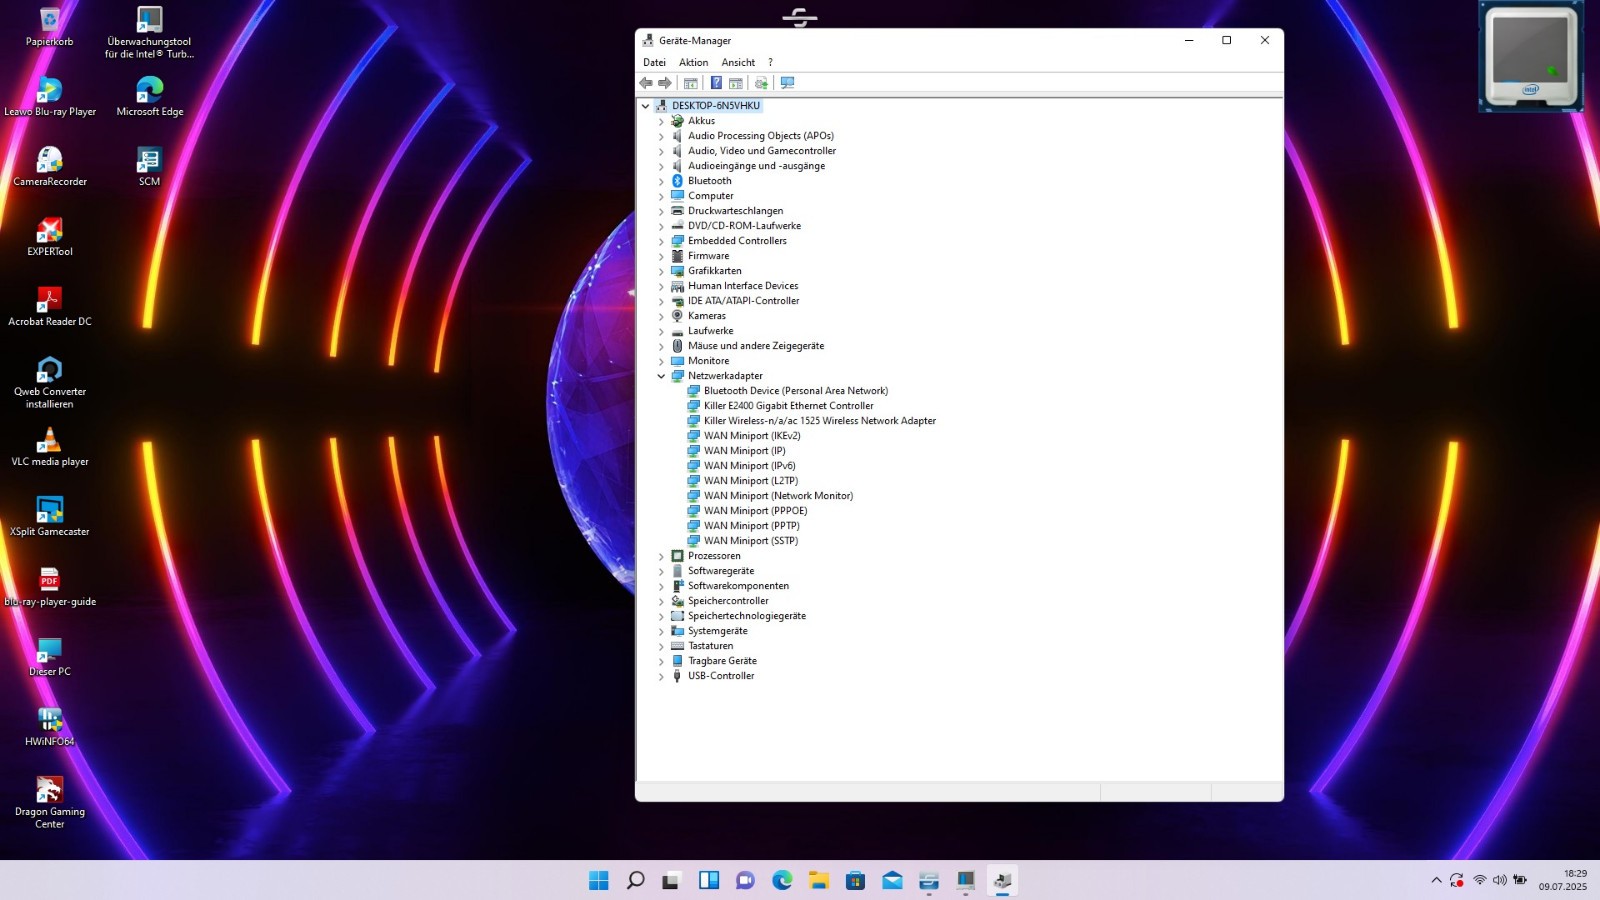Select the Dieser PC desktop icon

coord(50,657)
